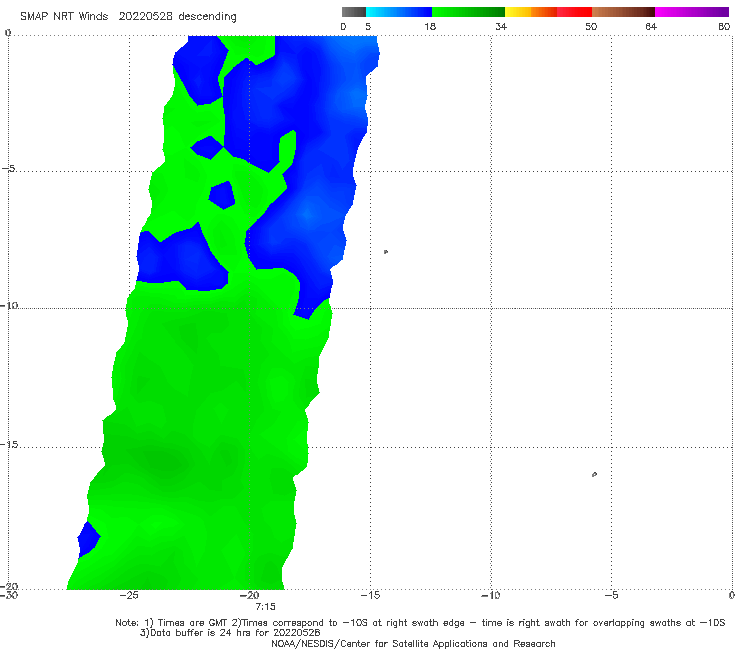Image resolution: width=740 pixels, height=650 pixels.
Task: Click the gray segment of the color bar
Action: point(354,12)
